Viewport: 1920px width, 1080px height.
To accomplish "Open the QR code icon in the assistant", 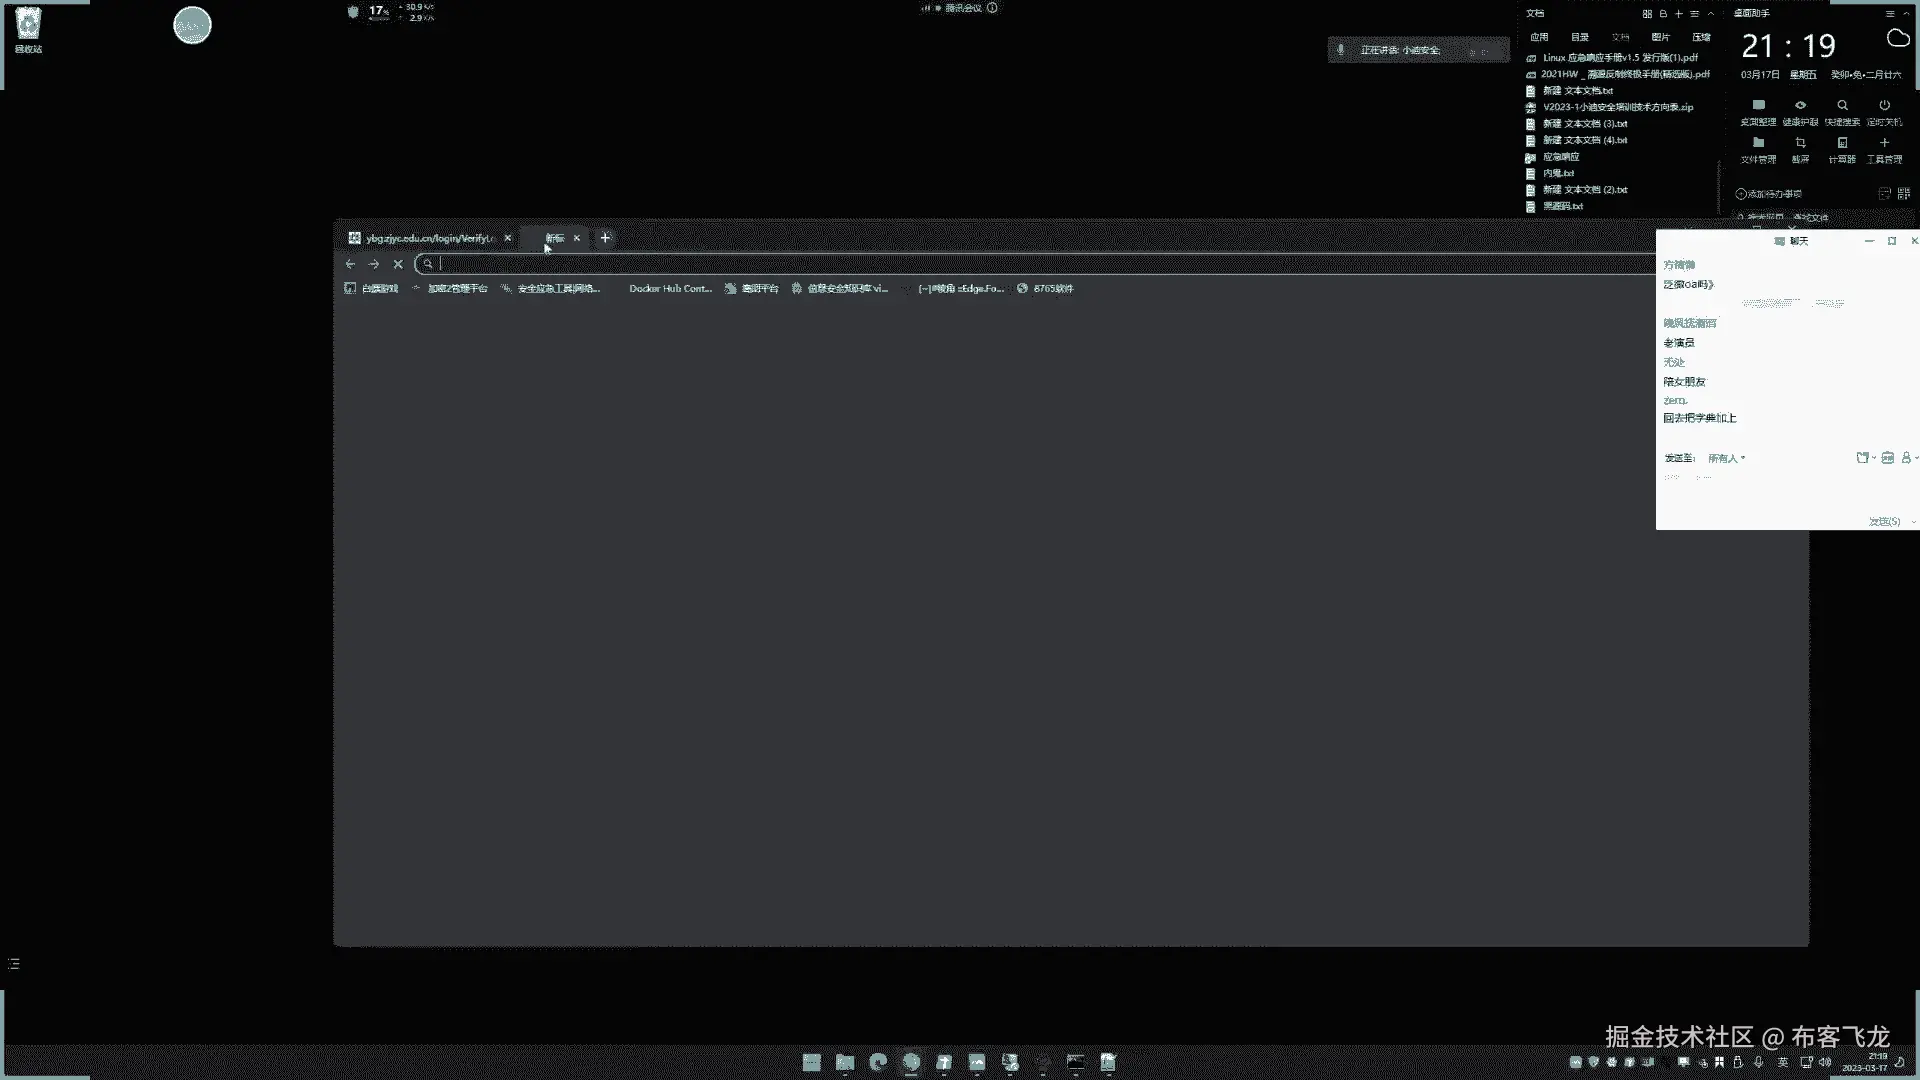I will [1903, 193].
